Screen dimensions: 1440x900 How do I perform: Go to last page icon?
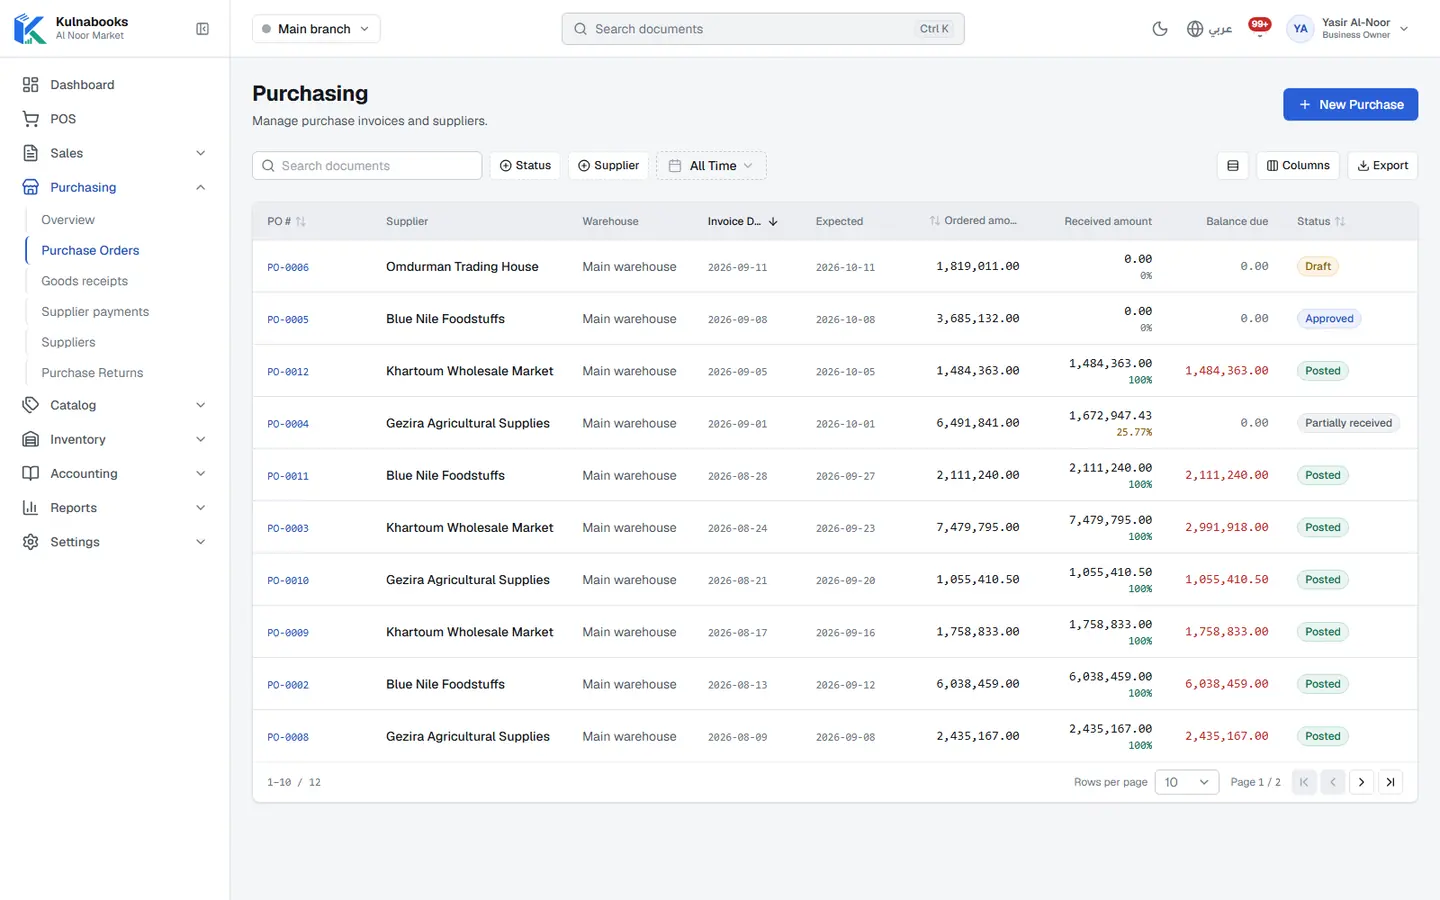[x=1390, y=782]
